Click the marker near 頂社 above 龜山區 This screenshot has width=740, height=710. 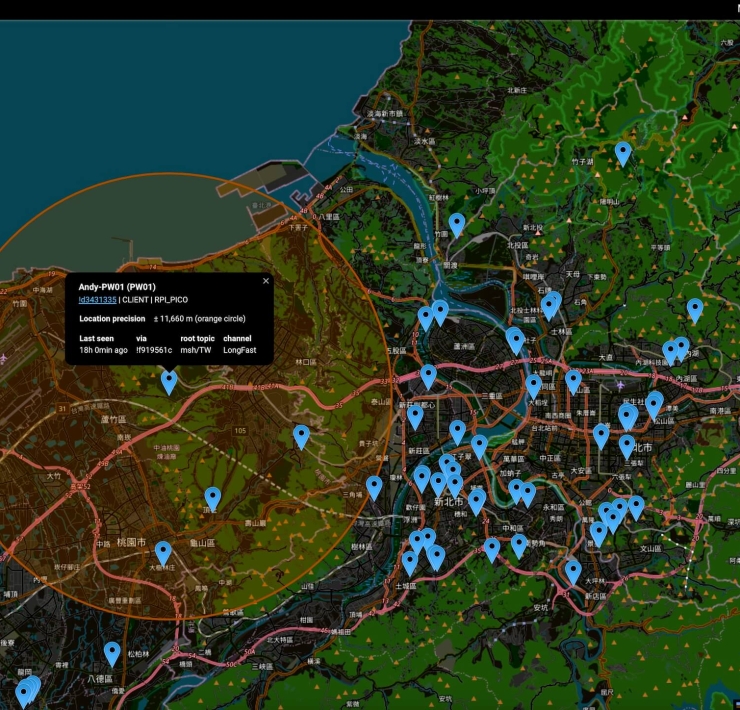pyautogui.click(x=212, y=498)
